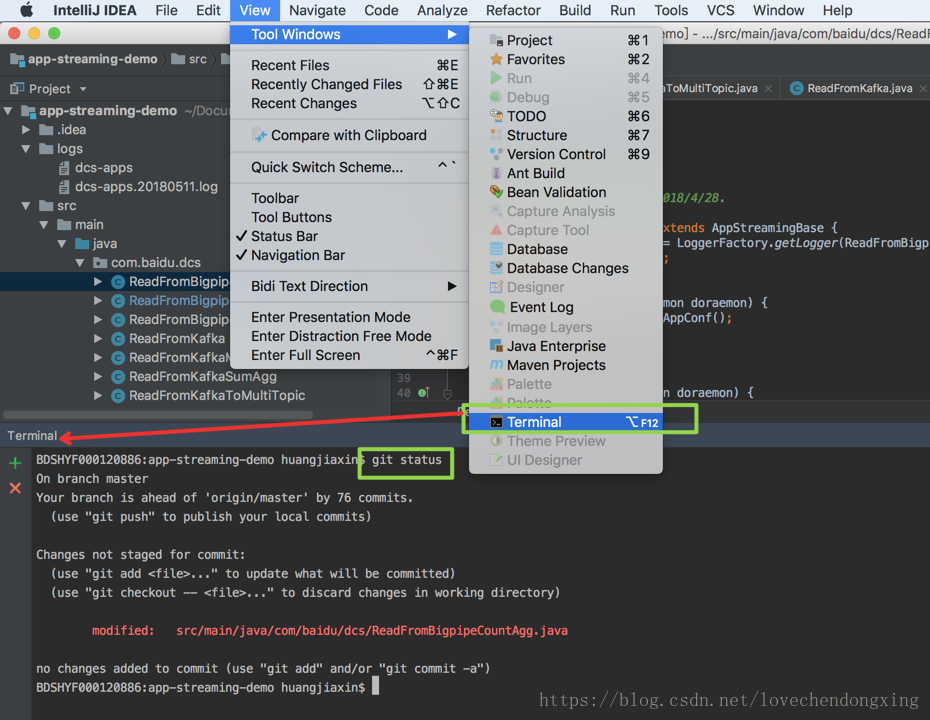Click the Compare with Clipboard icon

click(259, 135)
